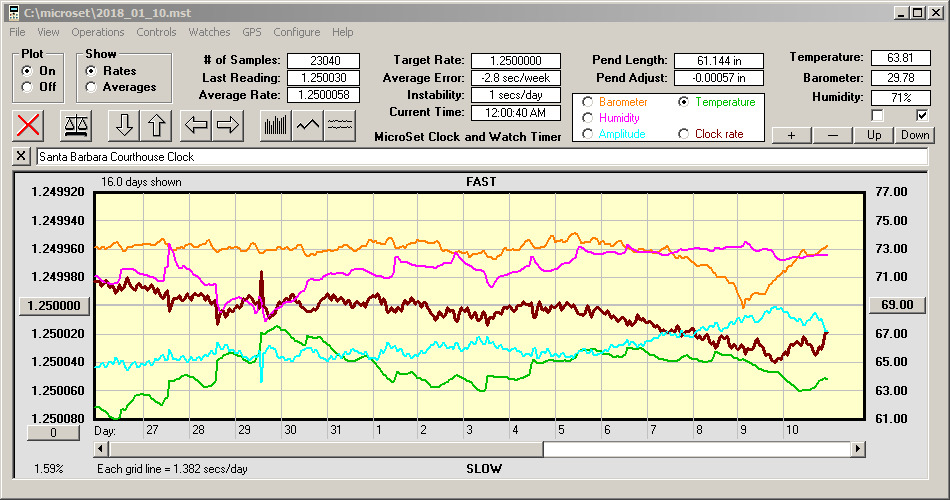
Task: Click the Santa Barbara Courthouse Clock text field
Action: 480,157
